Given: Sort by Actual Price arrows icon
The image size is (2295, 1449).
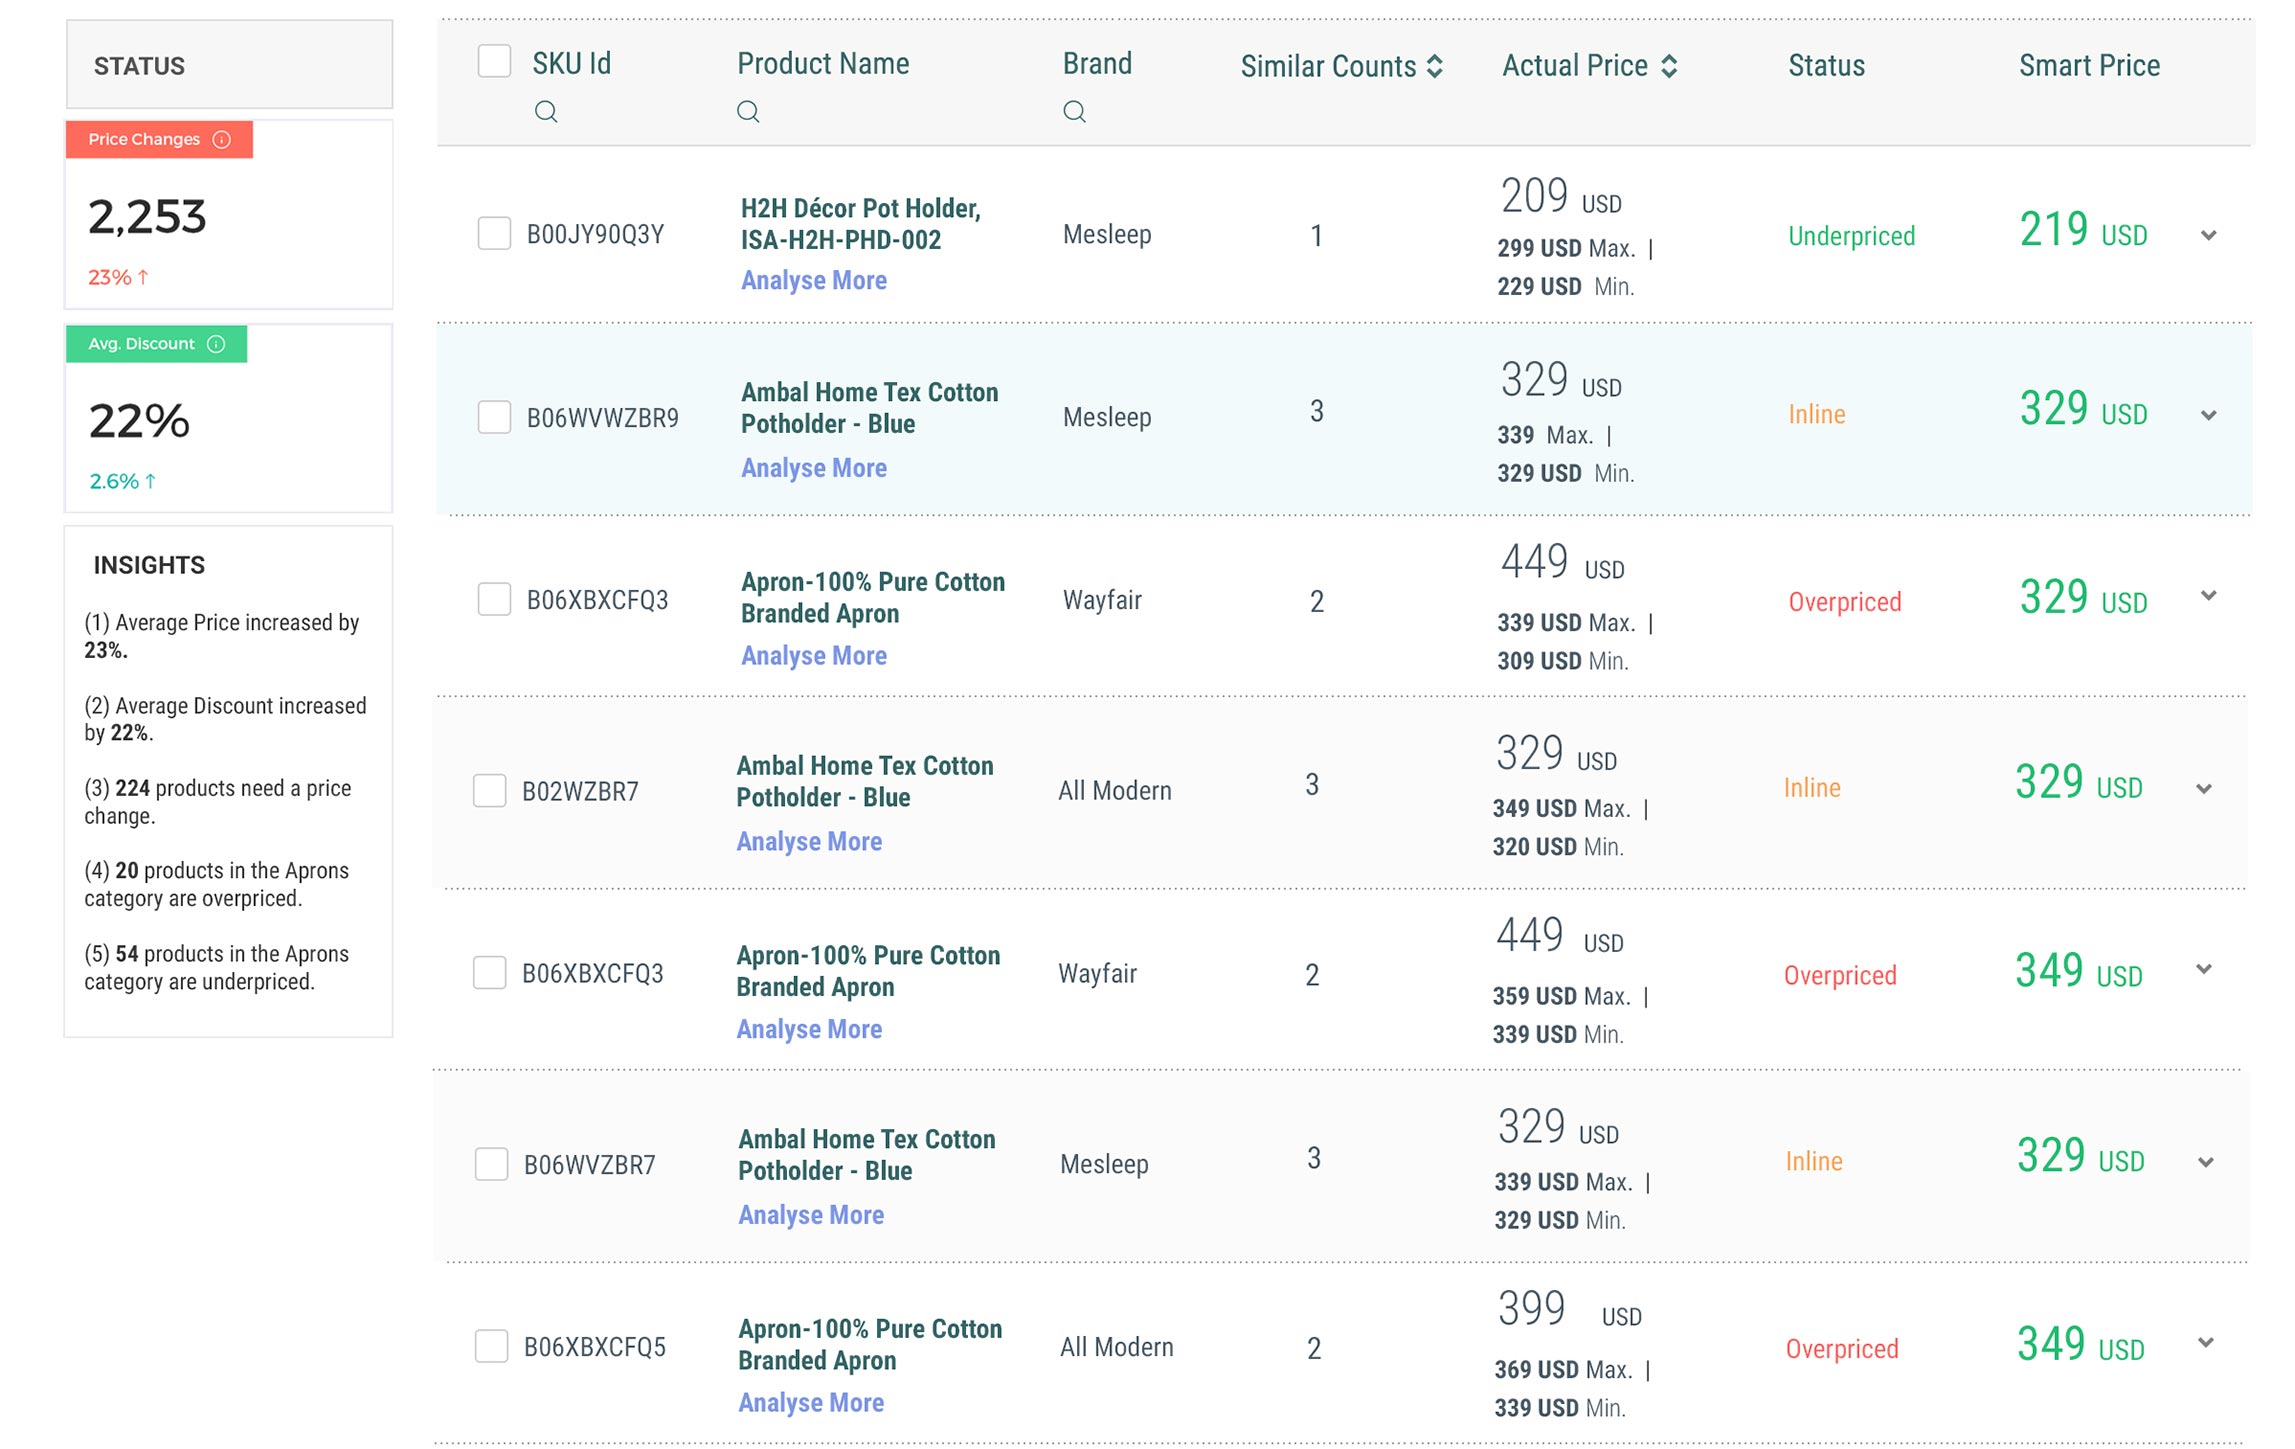Looking at the screenshot, I should click(x=1669, y=66).
